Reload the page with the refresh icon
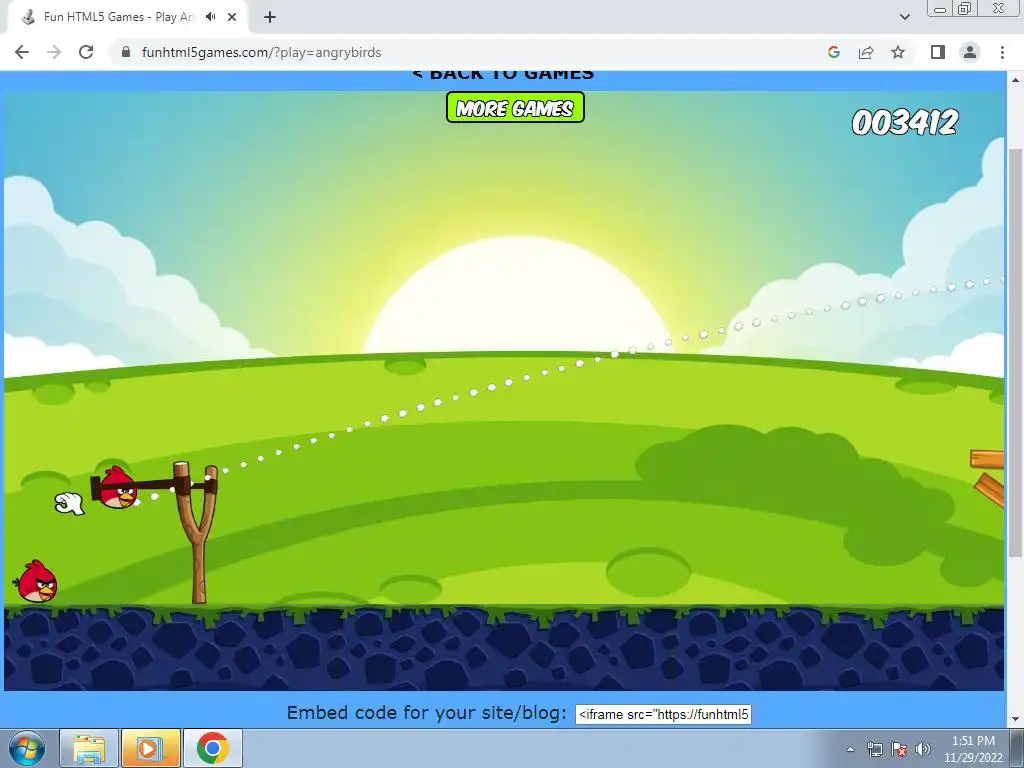Screen dimensions: 1024x768 pyautogui.click(x=86, y=52)
